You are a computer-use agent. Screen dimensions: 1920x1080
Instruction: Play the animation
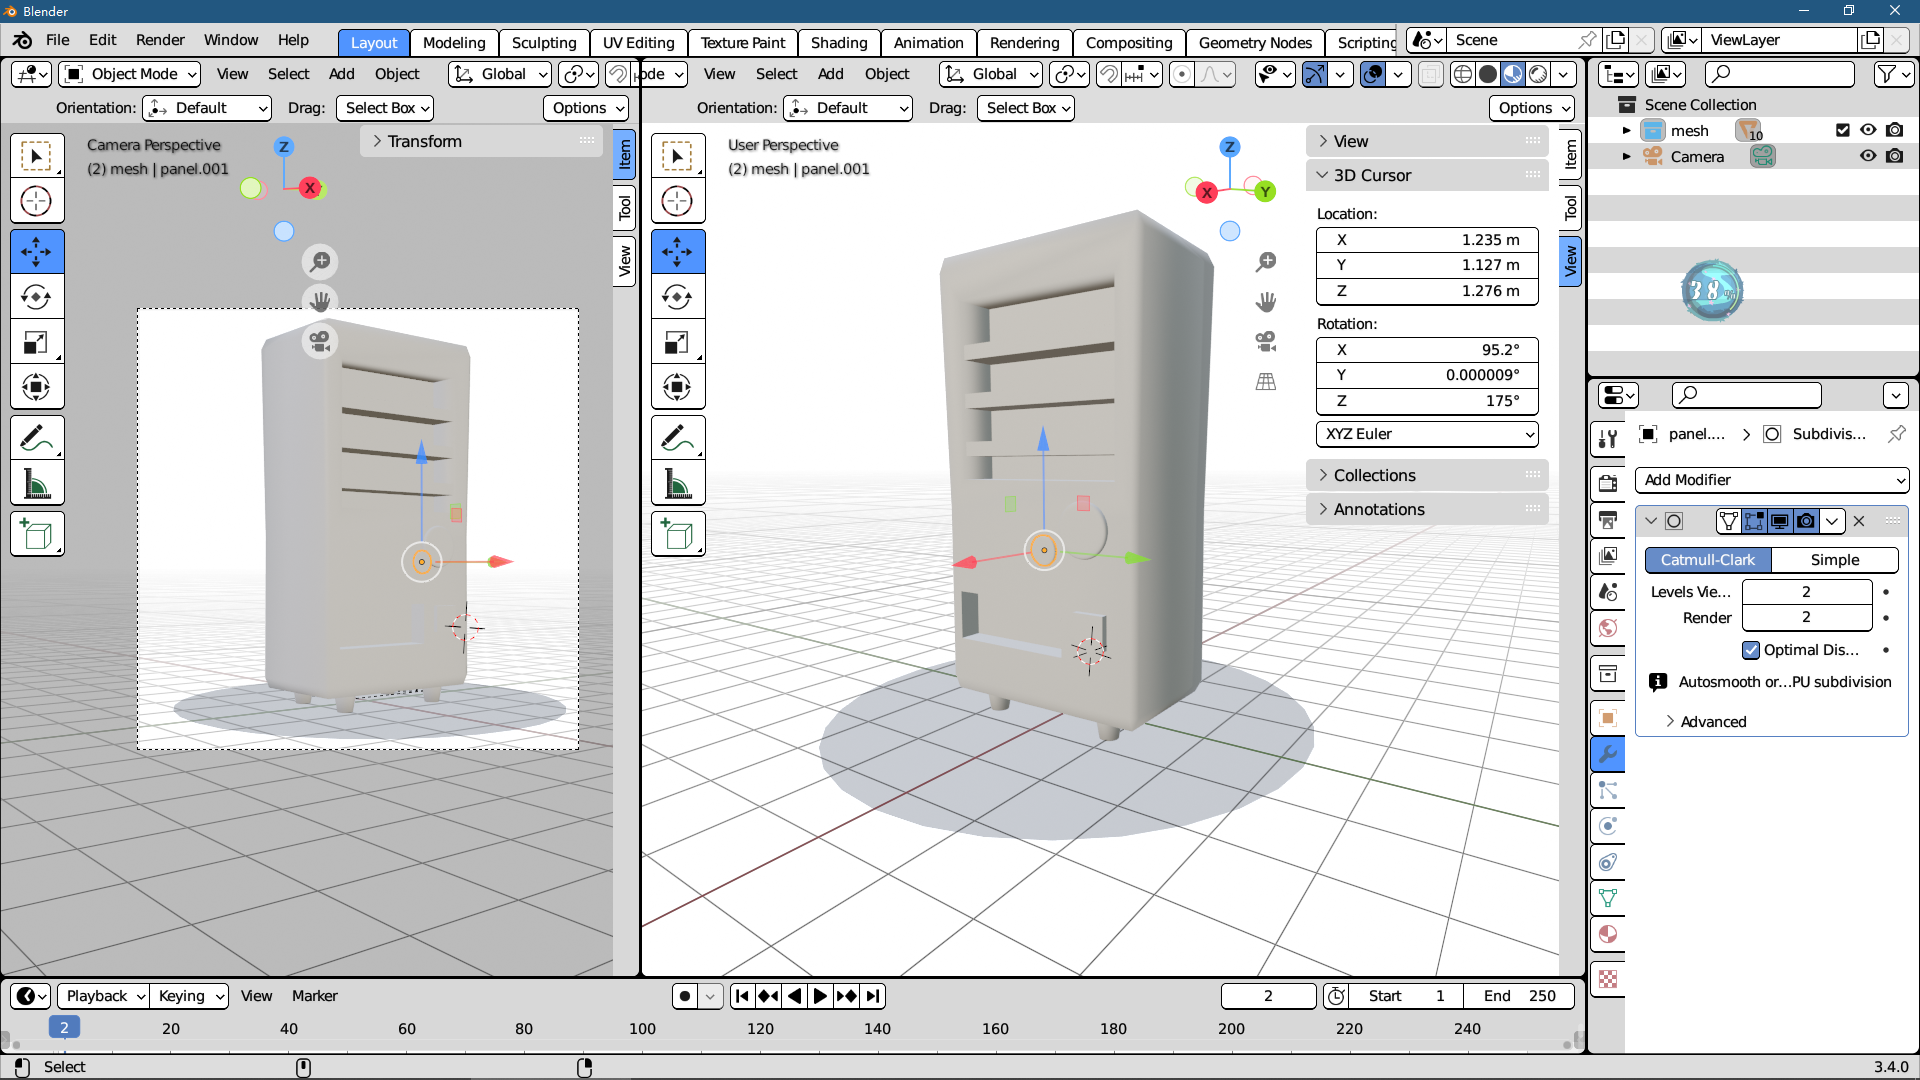click(x=820, y=996)
